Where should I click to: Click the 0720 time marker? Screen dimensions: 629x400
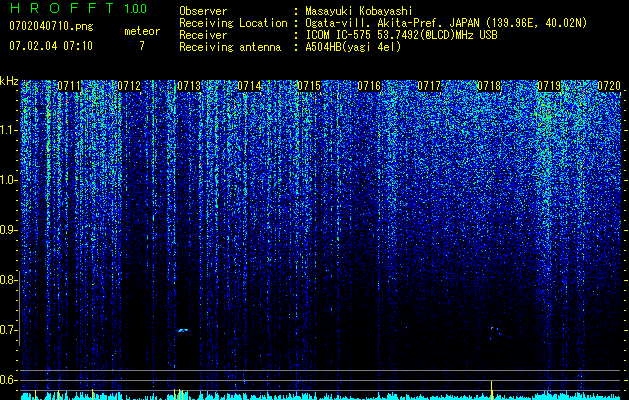click(609, 86)
